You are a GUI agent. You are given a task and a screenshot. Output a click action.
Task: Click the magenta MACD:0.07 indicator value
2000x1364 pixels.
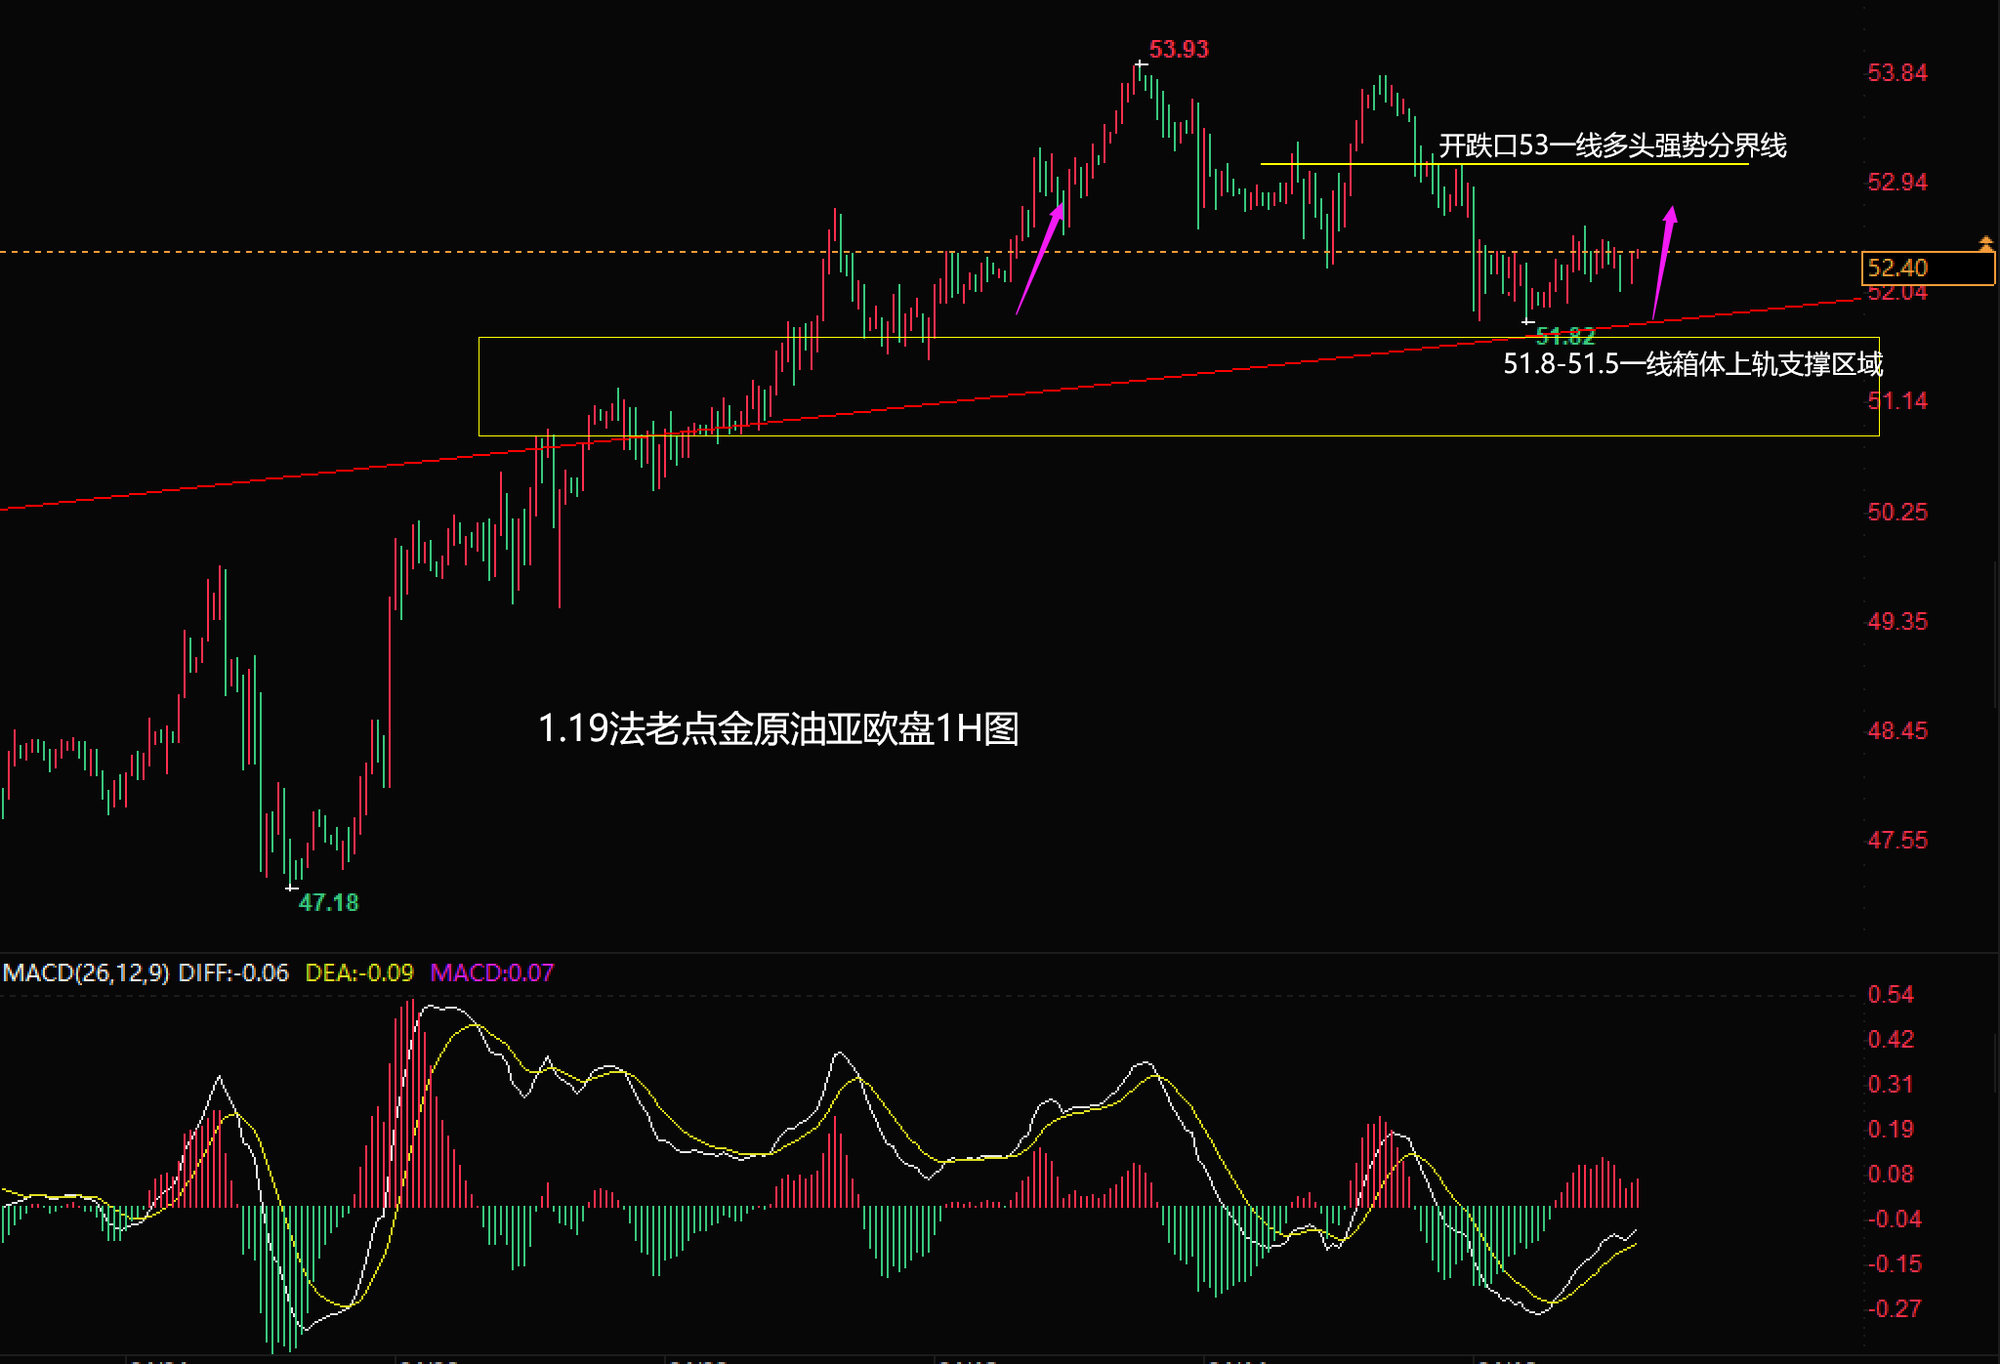(x=491, y=973)
